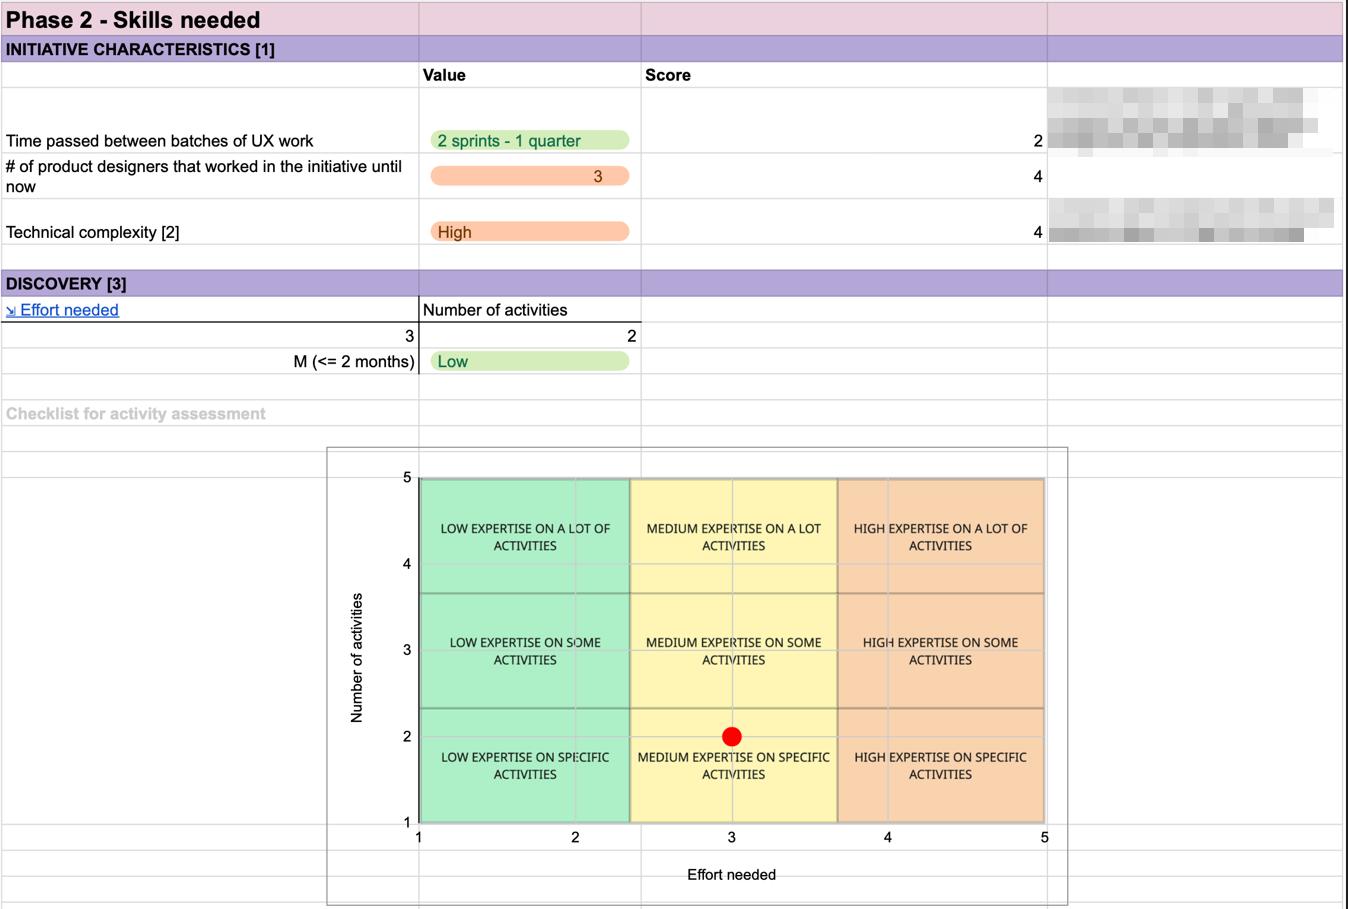This screenshot has width=1348, height=909.
Task: Click 'HIGH EXPERTISE ON A LOT OF ACTIVITIES' region
Action: click(940, 537)
